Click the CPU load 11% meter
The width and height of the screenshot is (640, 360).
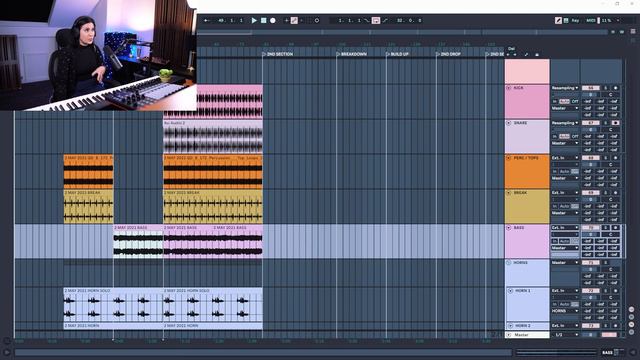[x=607, y=20]
